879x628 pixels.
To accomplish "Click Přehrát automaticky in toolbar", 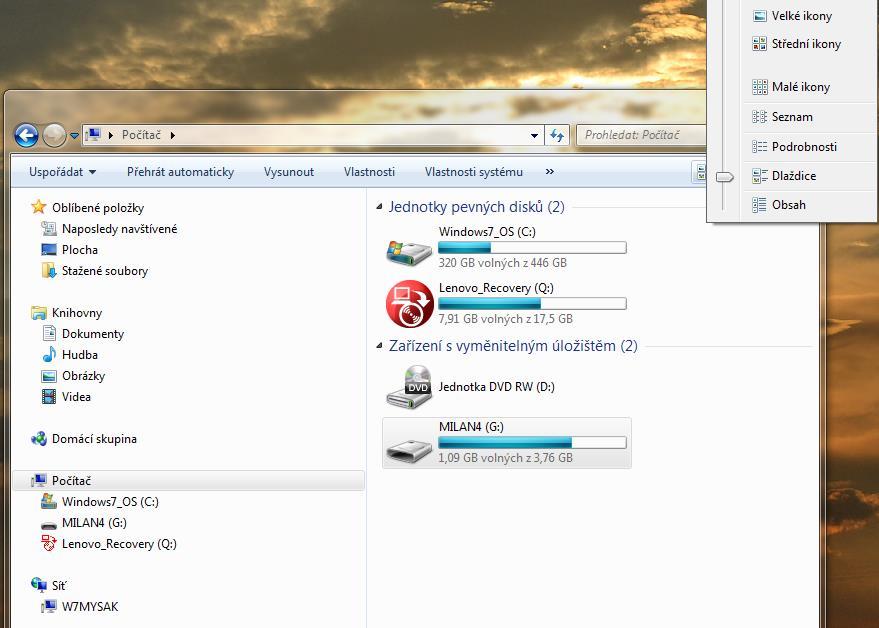I will [x=180, y=172].
